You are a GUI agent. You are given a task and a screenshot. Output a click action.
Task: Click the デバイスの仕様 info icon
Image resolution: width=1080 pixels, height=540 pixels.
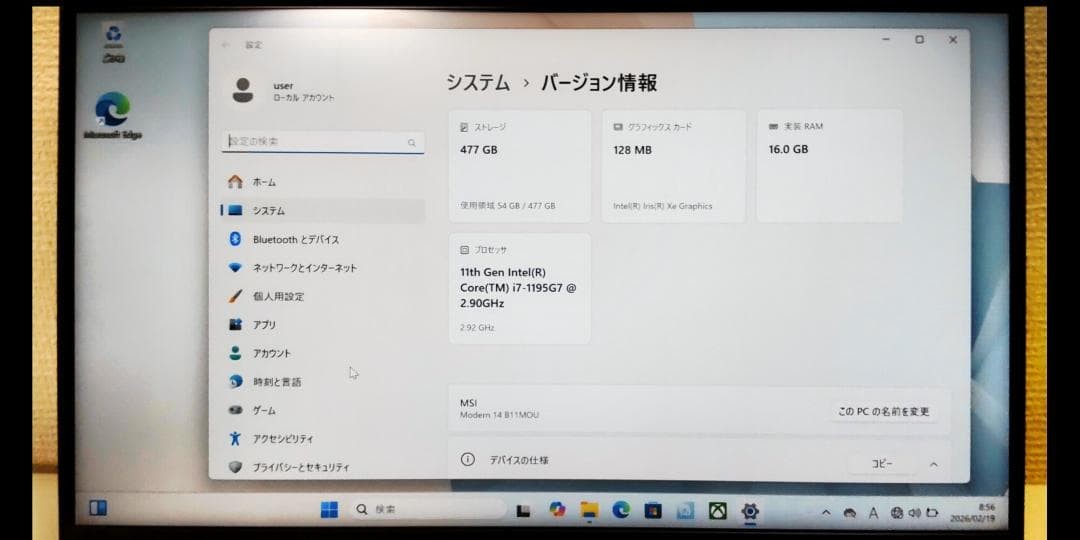pyautogui.click(x=468, y=459)
